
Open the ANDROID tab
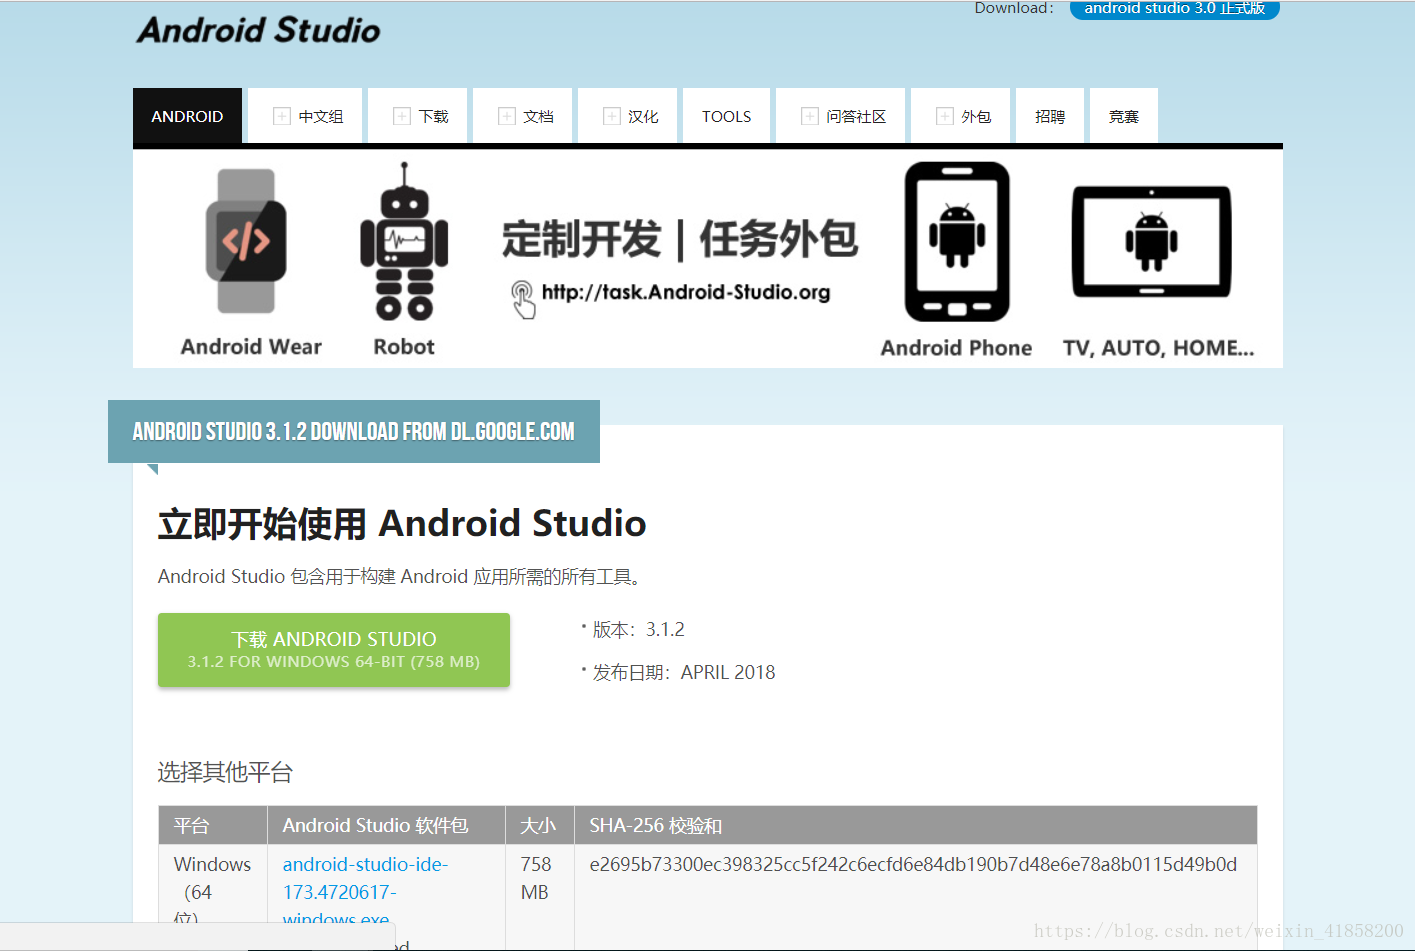click(187, 116)
